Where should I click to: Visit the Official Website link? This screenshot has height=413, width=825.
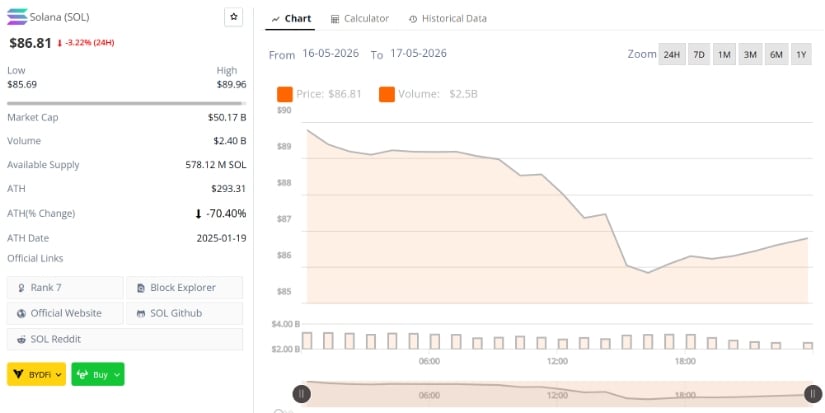pos(65,313)
